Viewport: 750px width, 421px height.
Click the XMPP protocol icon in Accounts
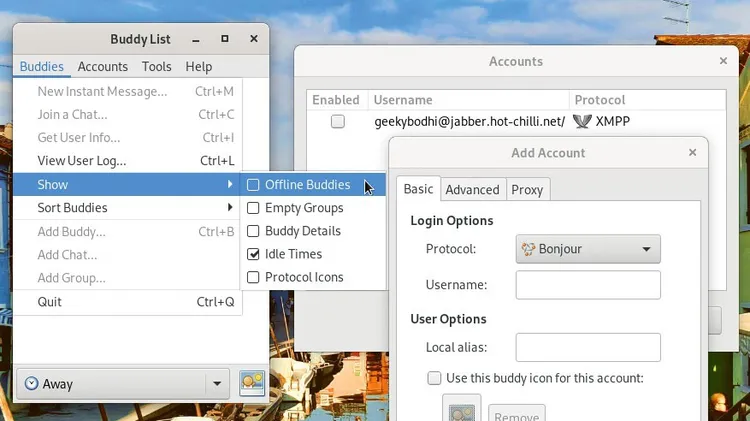click(582, 122)
